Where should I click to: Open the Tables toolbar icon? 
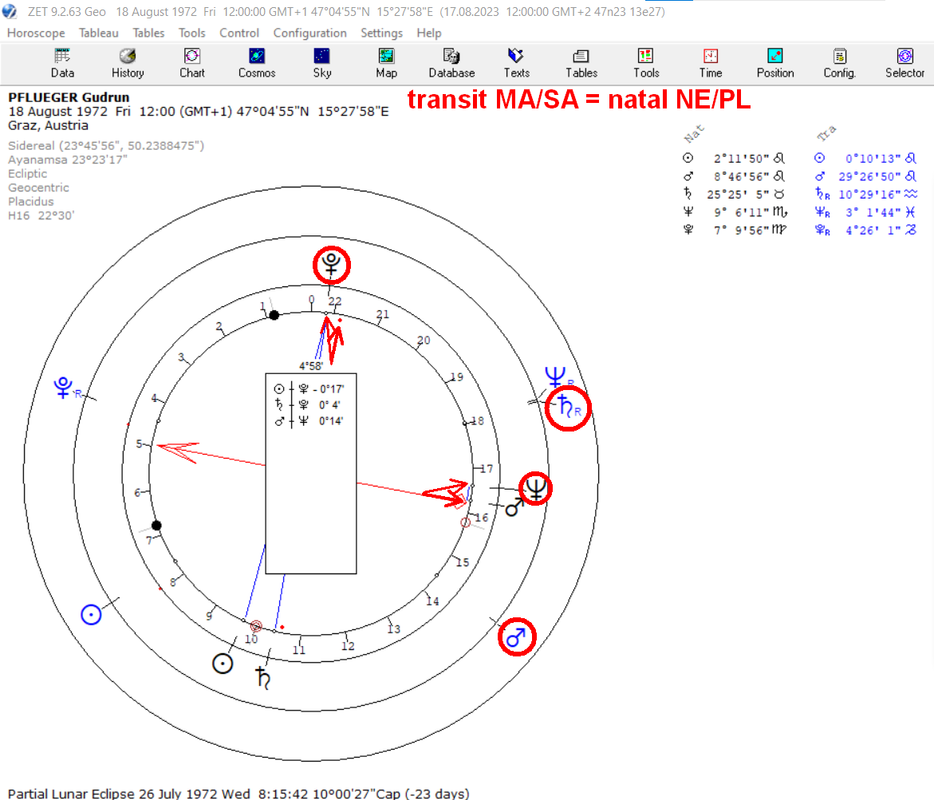581,63
